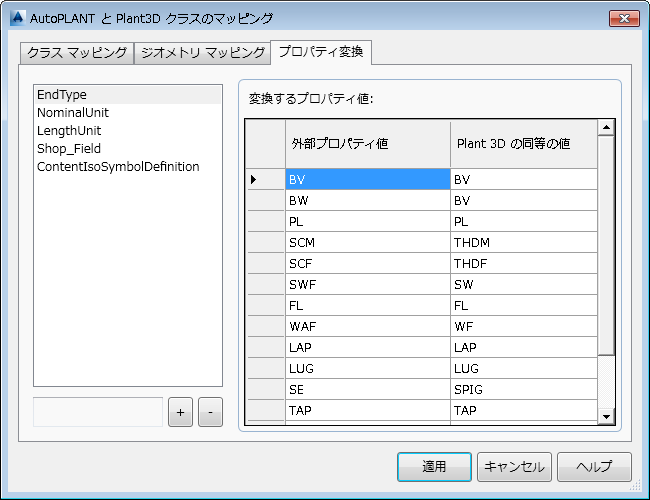Click the キャンセル button
The height and width of the screenshot is (500, 650).
coord(514,467)
